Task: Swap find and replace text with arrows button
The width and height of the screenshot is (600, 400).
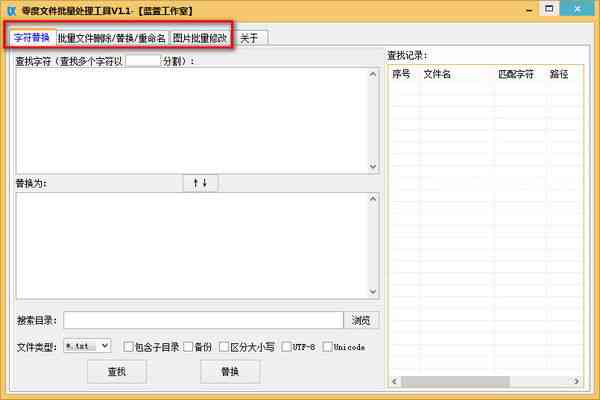Action: coord(201,183)
